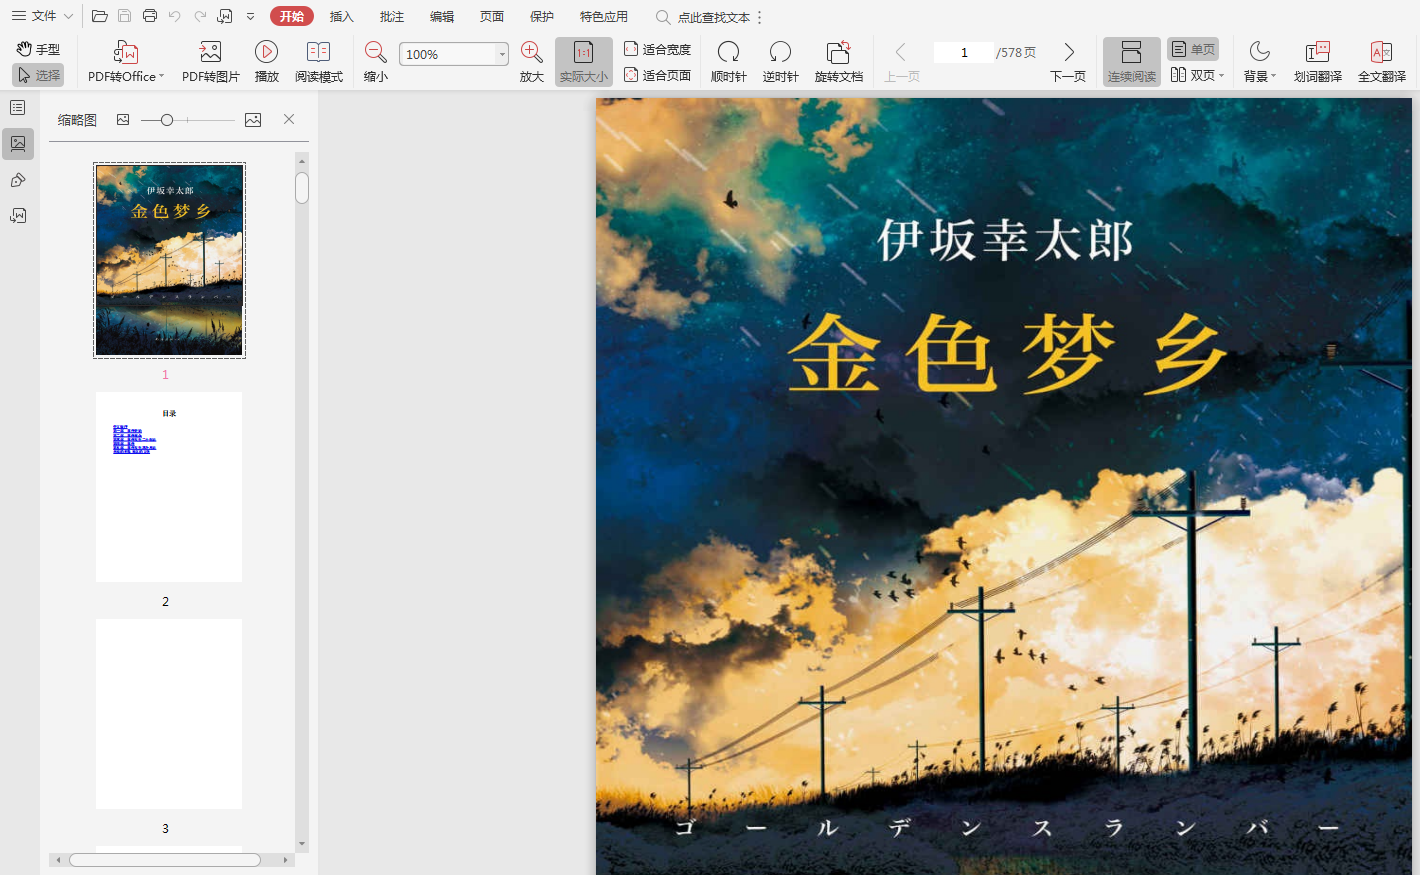This screenshot has width=1420, height=875.
Task: Click the open folder icon
Action: pos(99,16)
